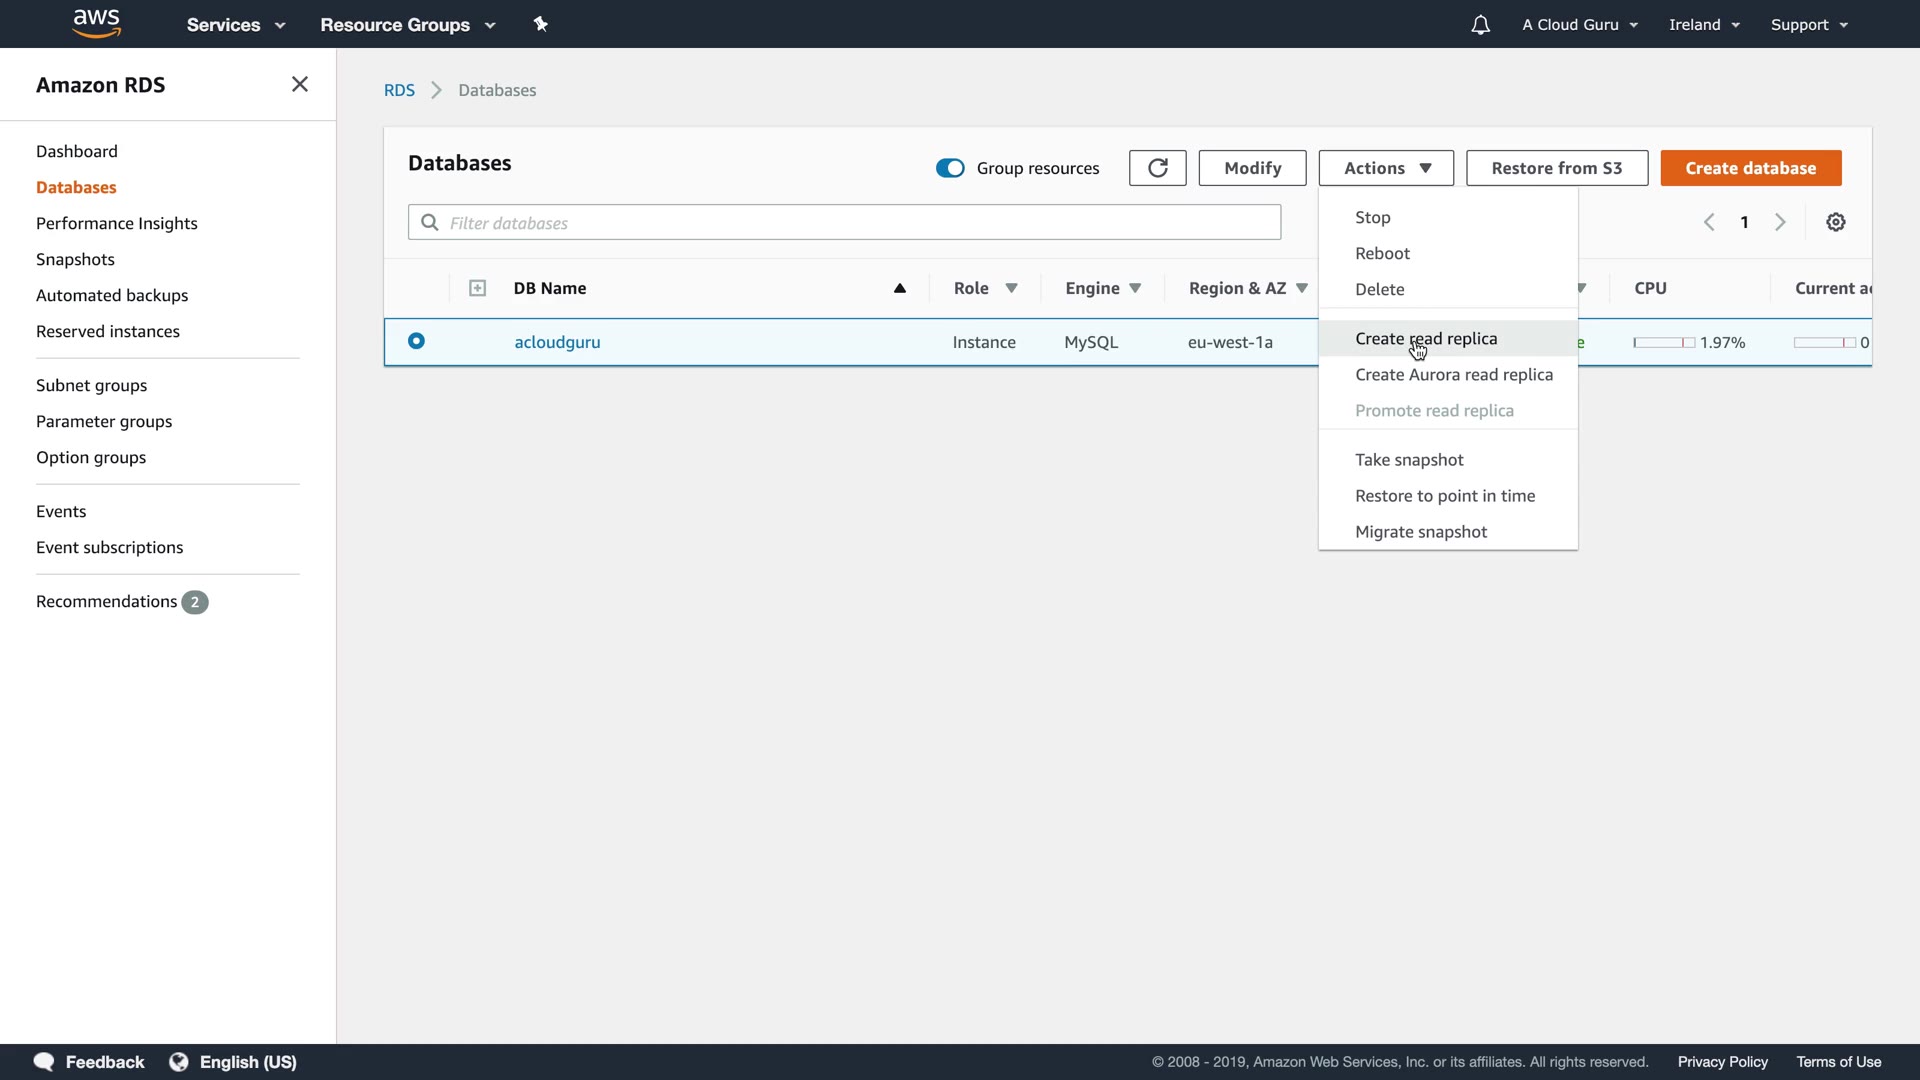Open the Ireland region selector
This screenshot has height=1080, width=1920.
(x=1704, y=25)
